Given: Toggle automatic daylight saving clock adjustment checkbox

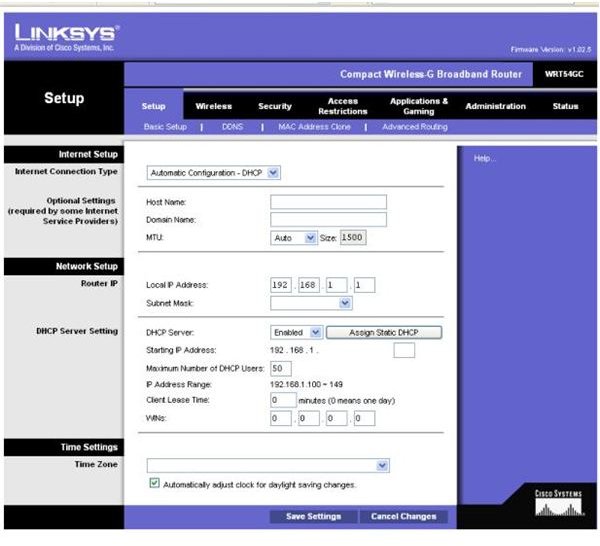Looking at the screenshot, I should [154, 483].
